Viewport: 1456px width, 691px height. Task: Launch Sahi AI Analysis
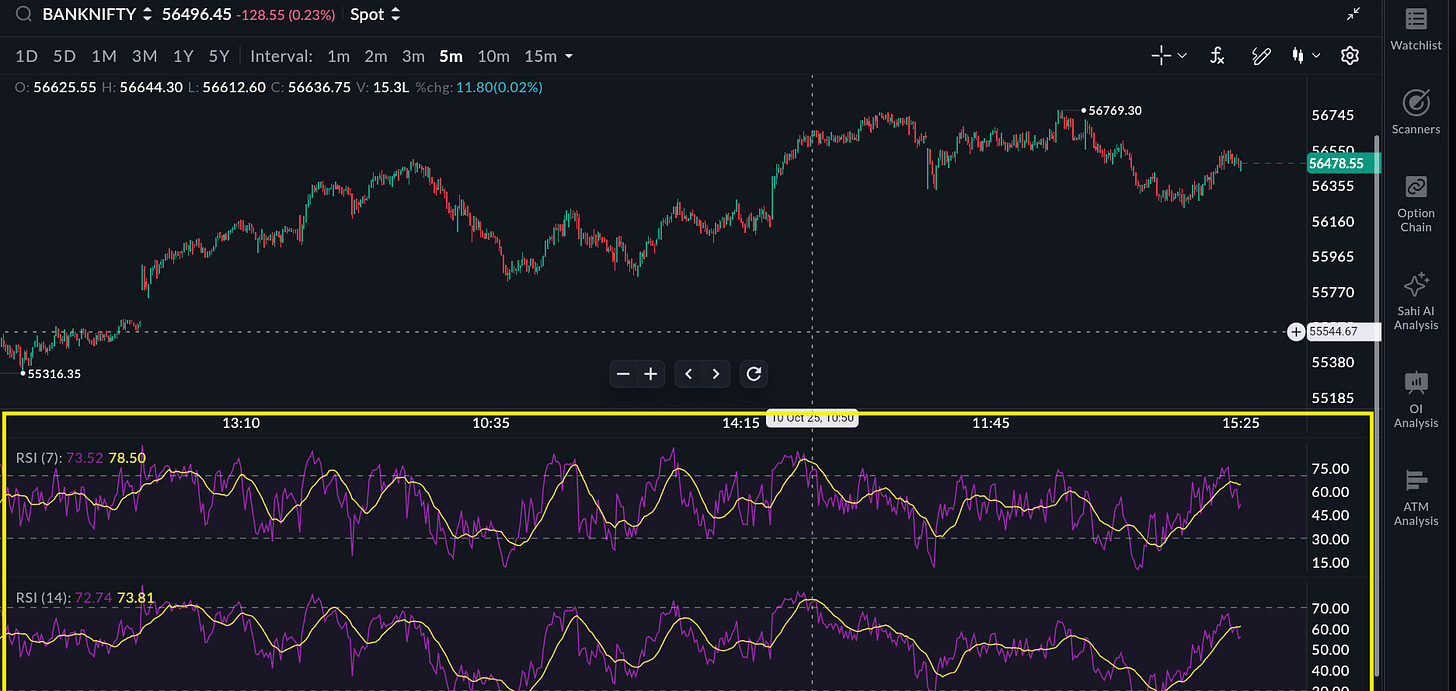(1416, 301)
